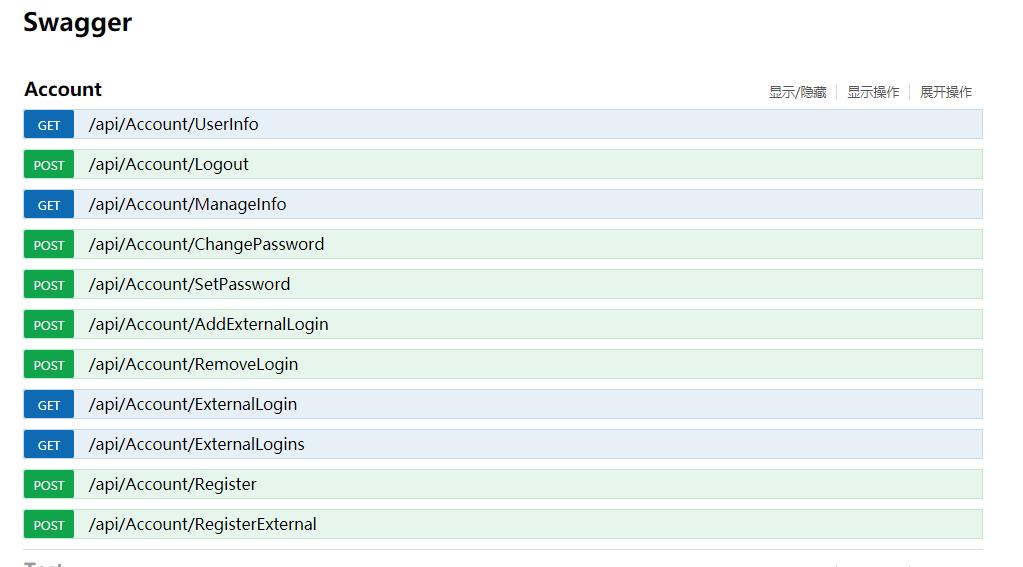Click POST badge for /api/Account/RemoveLogin

(49, 365)
